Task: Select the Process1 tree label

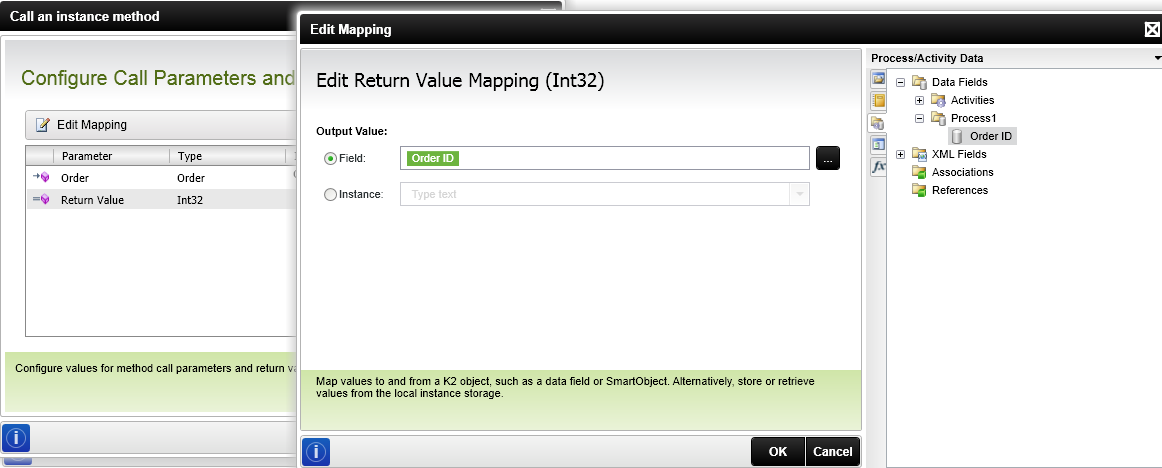Action: (972, 118)
